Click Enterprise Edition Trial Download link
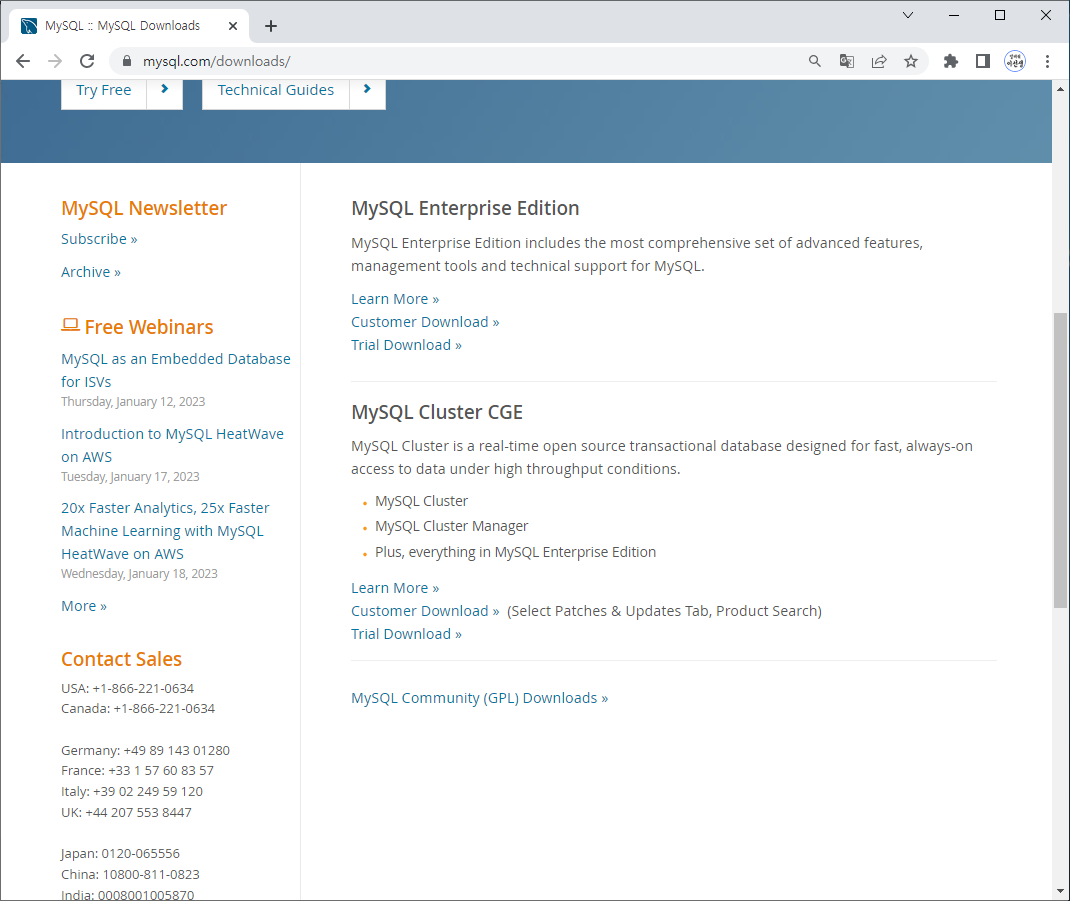The height and width of the screenshot is (901, 1070). click(x=406, y=345)
